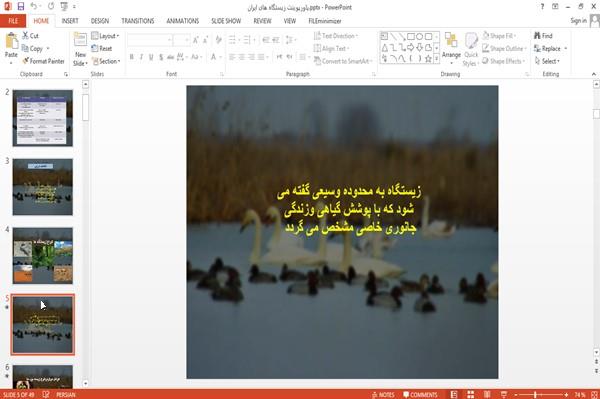Click Shape Effects button
This screenshot has width=600, height=399.
[x=503, y=61]
